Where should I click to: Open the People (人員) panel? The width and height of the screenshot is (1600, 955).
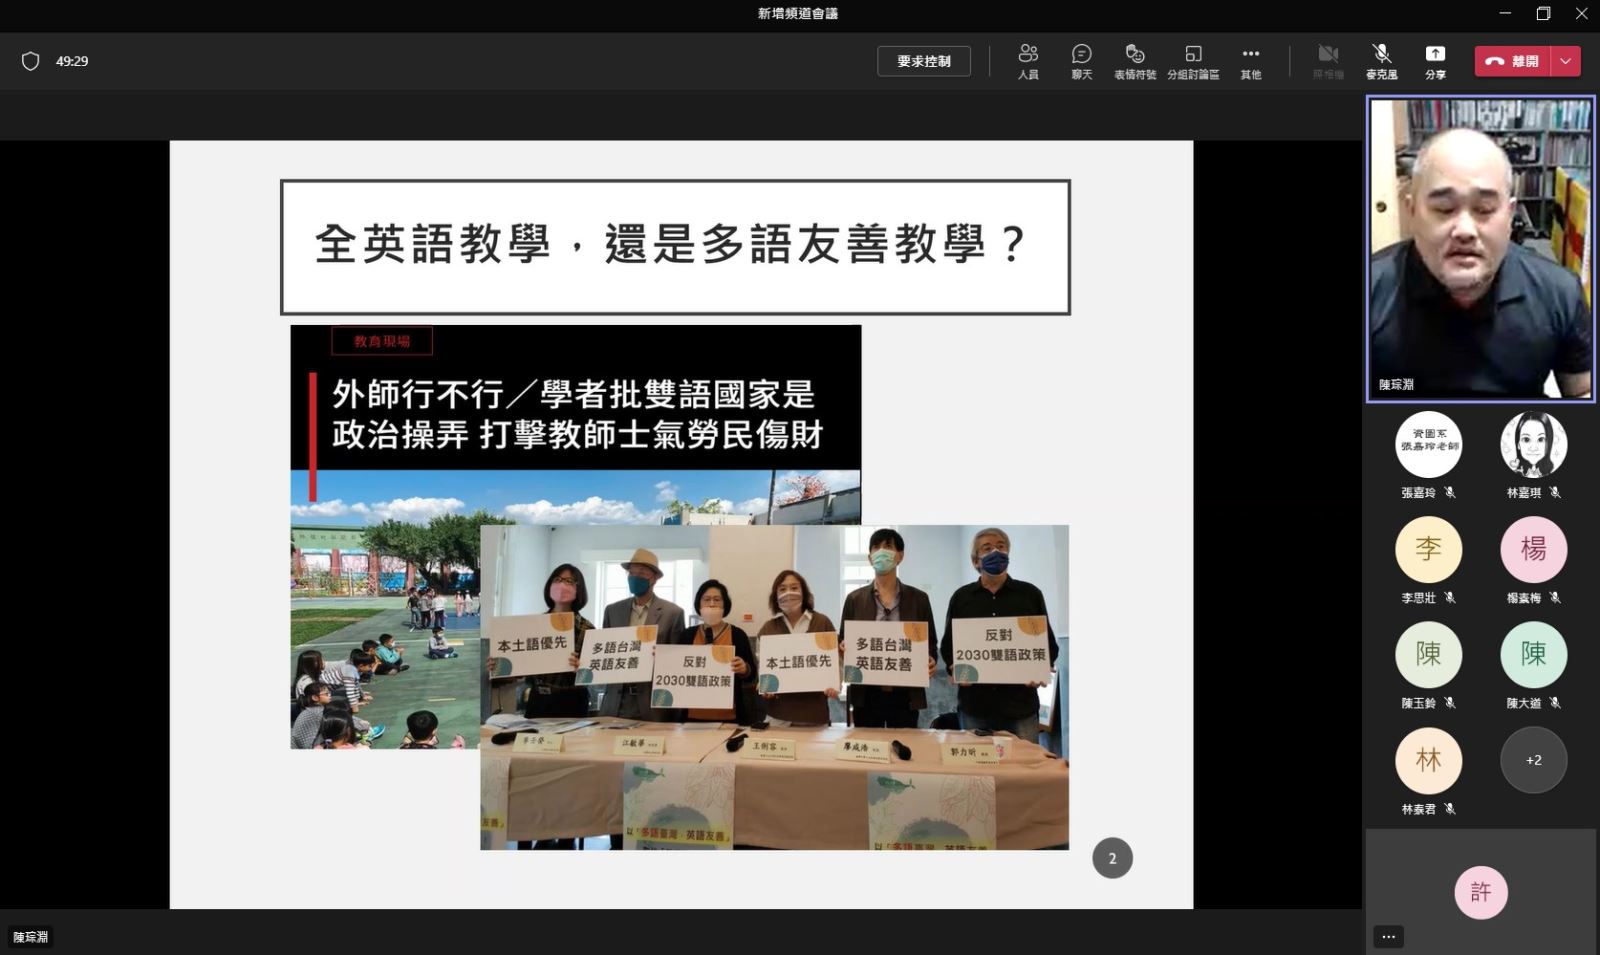point(1028,60)
